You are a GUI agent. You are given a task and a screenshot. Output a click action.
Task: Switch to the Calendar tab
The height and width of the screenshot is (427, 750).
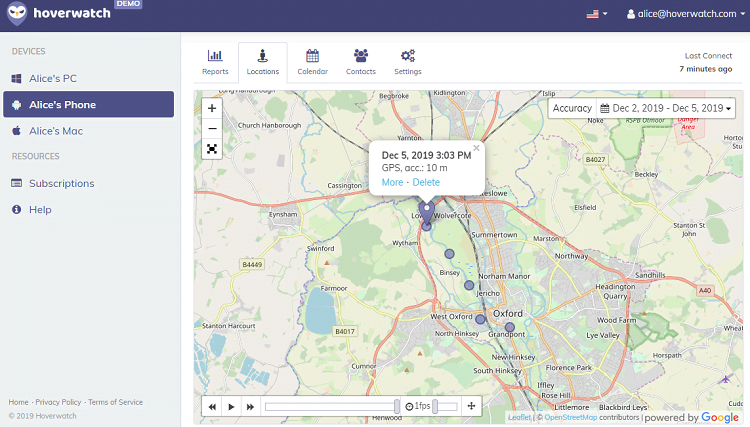coord(312,62)
